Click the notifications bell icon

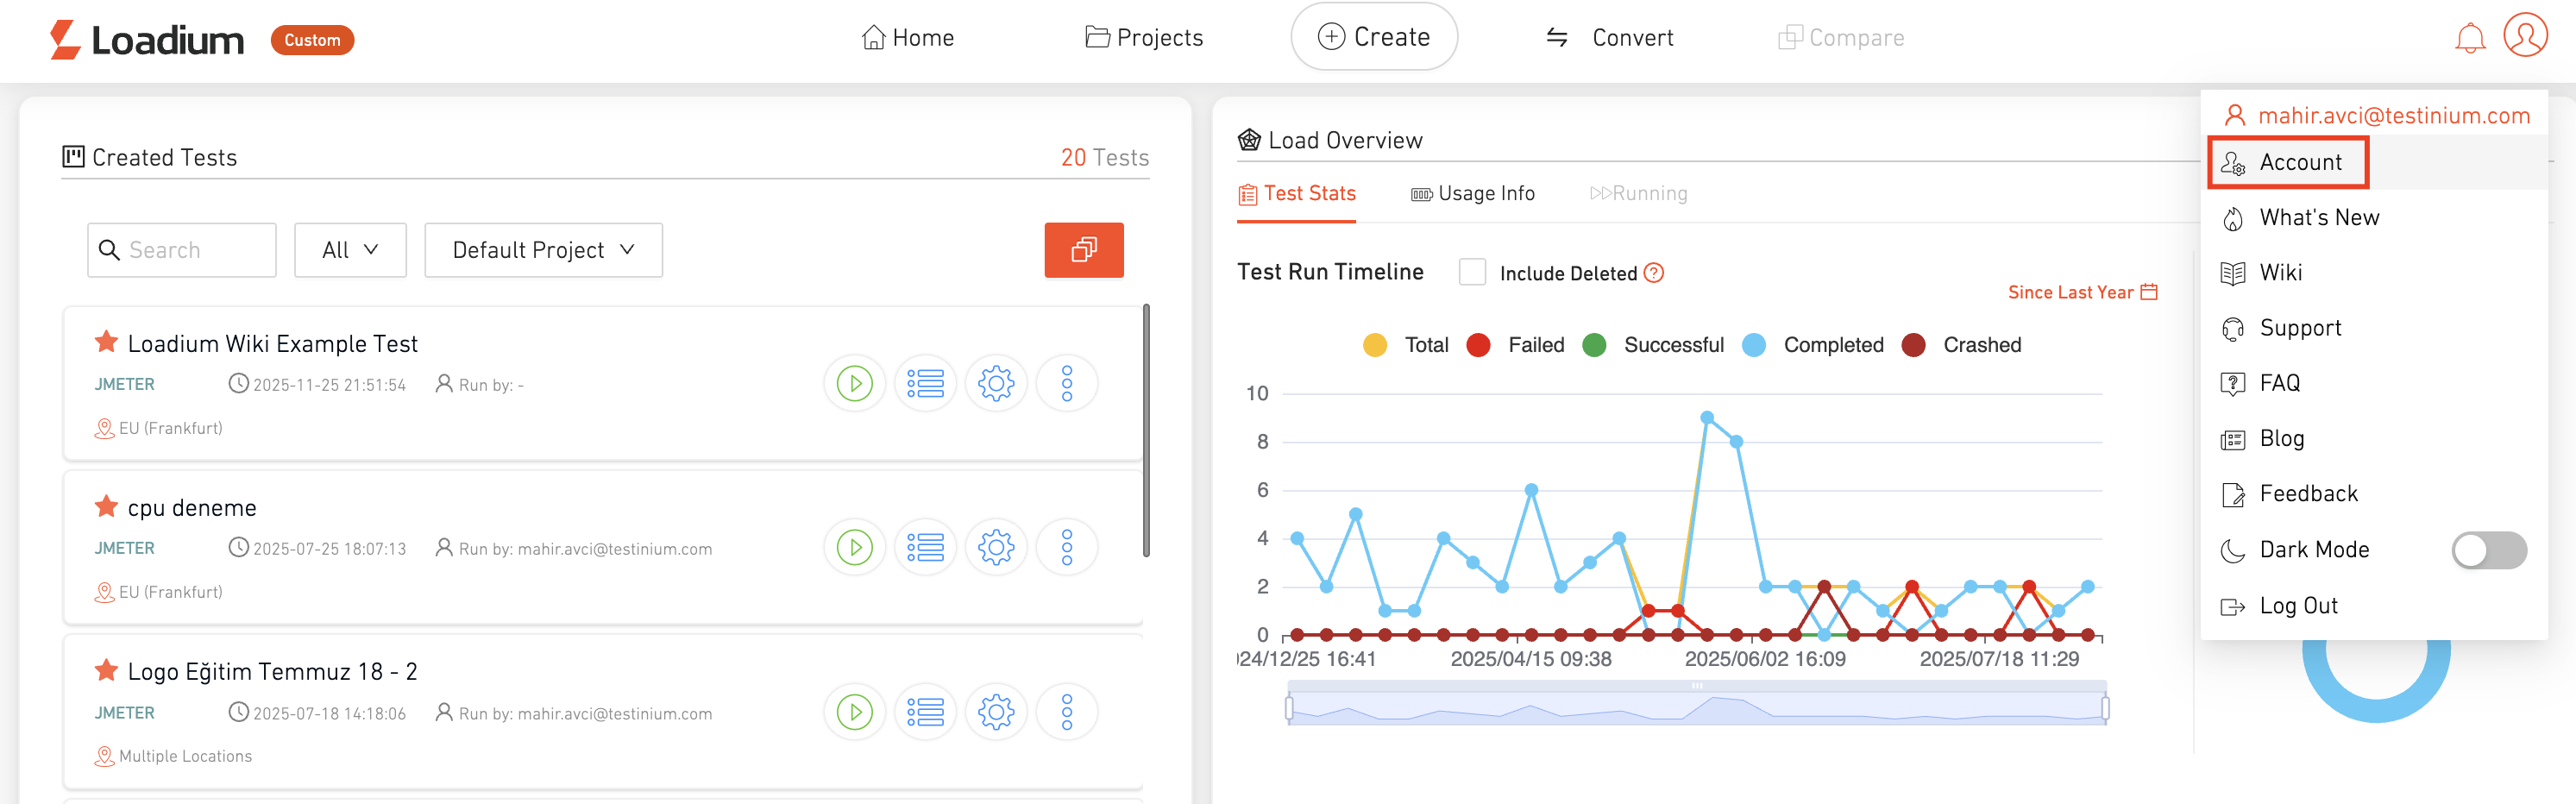click(2469, 38)
